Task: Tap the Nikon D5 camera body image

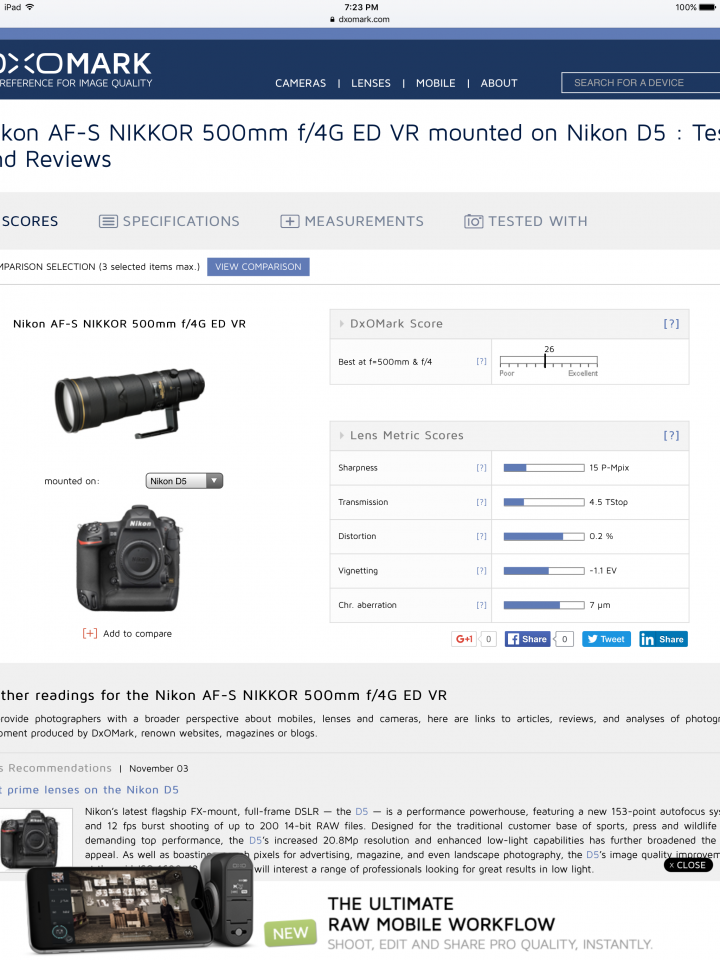Action: [129, 558]
